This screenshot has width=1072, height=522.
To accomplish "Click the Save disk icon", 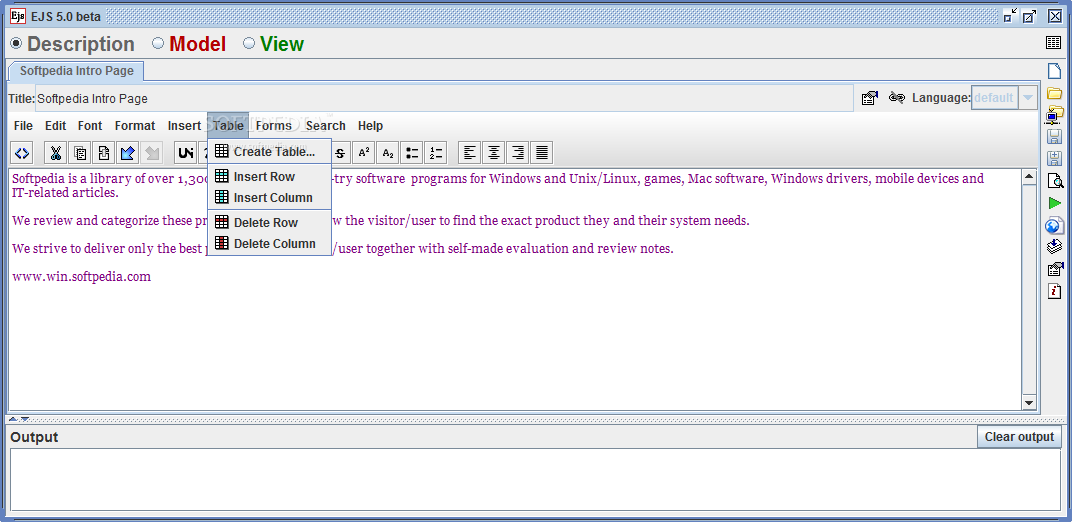I will [x=1054, y=137].
